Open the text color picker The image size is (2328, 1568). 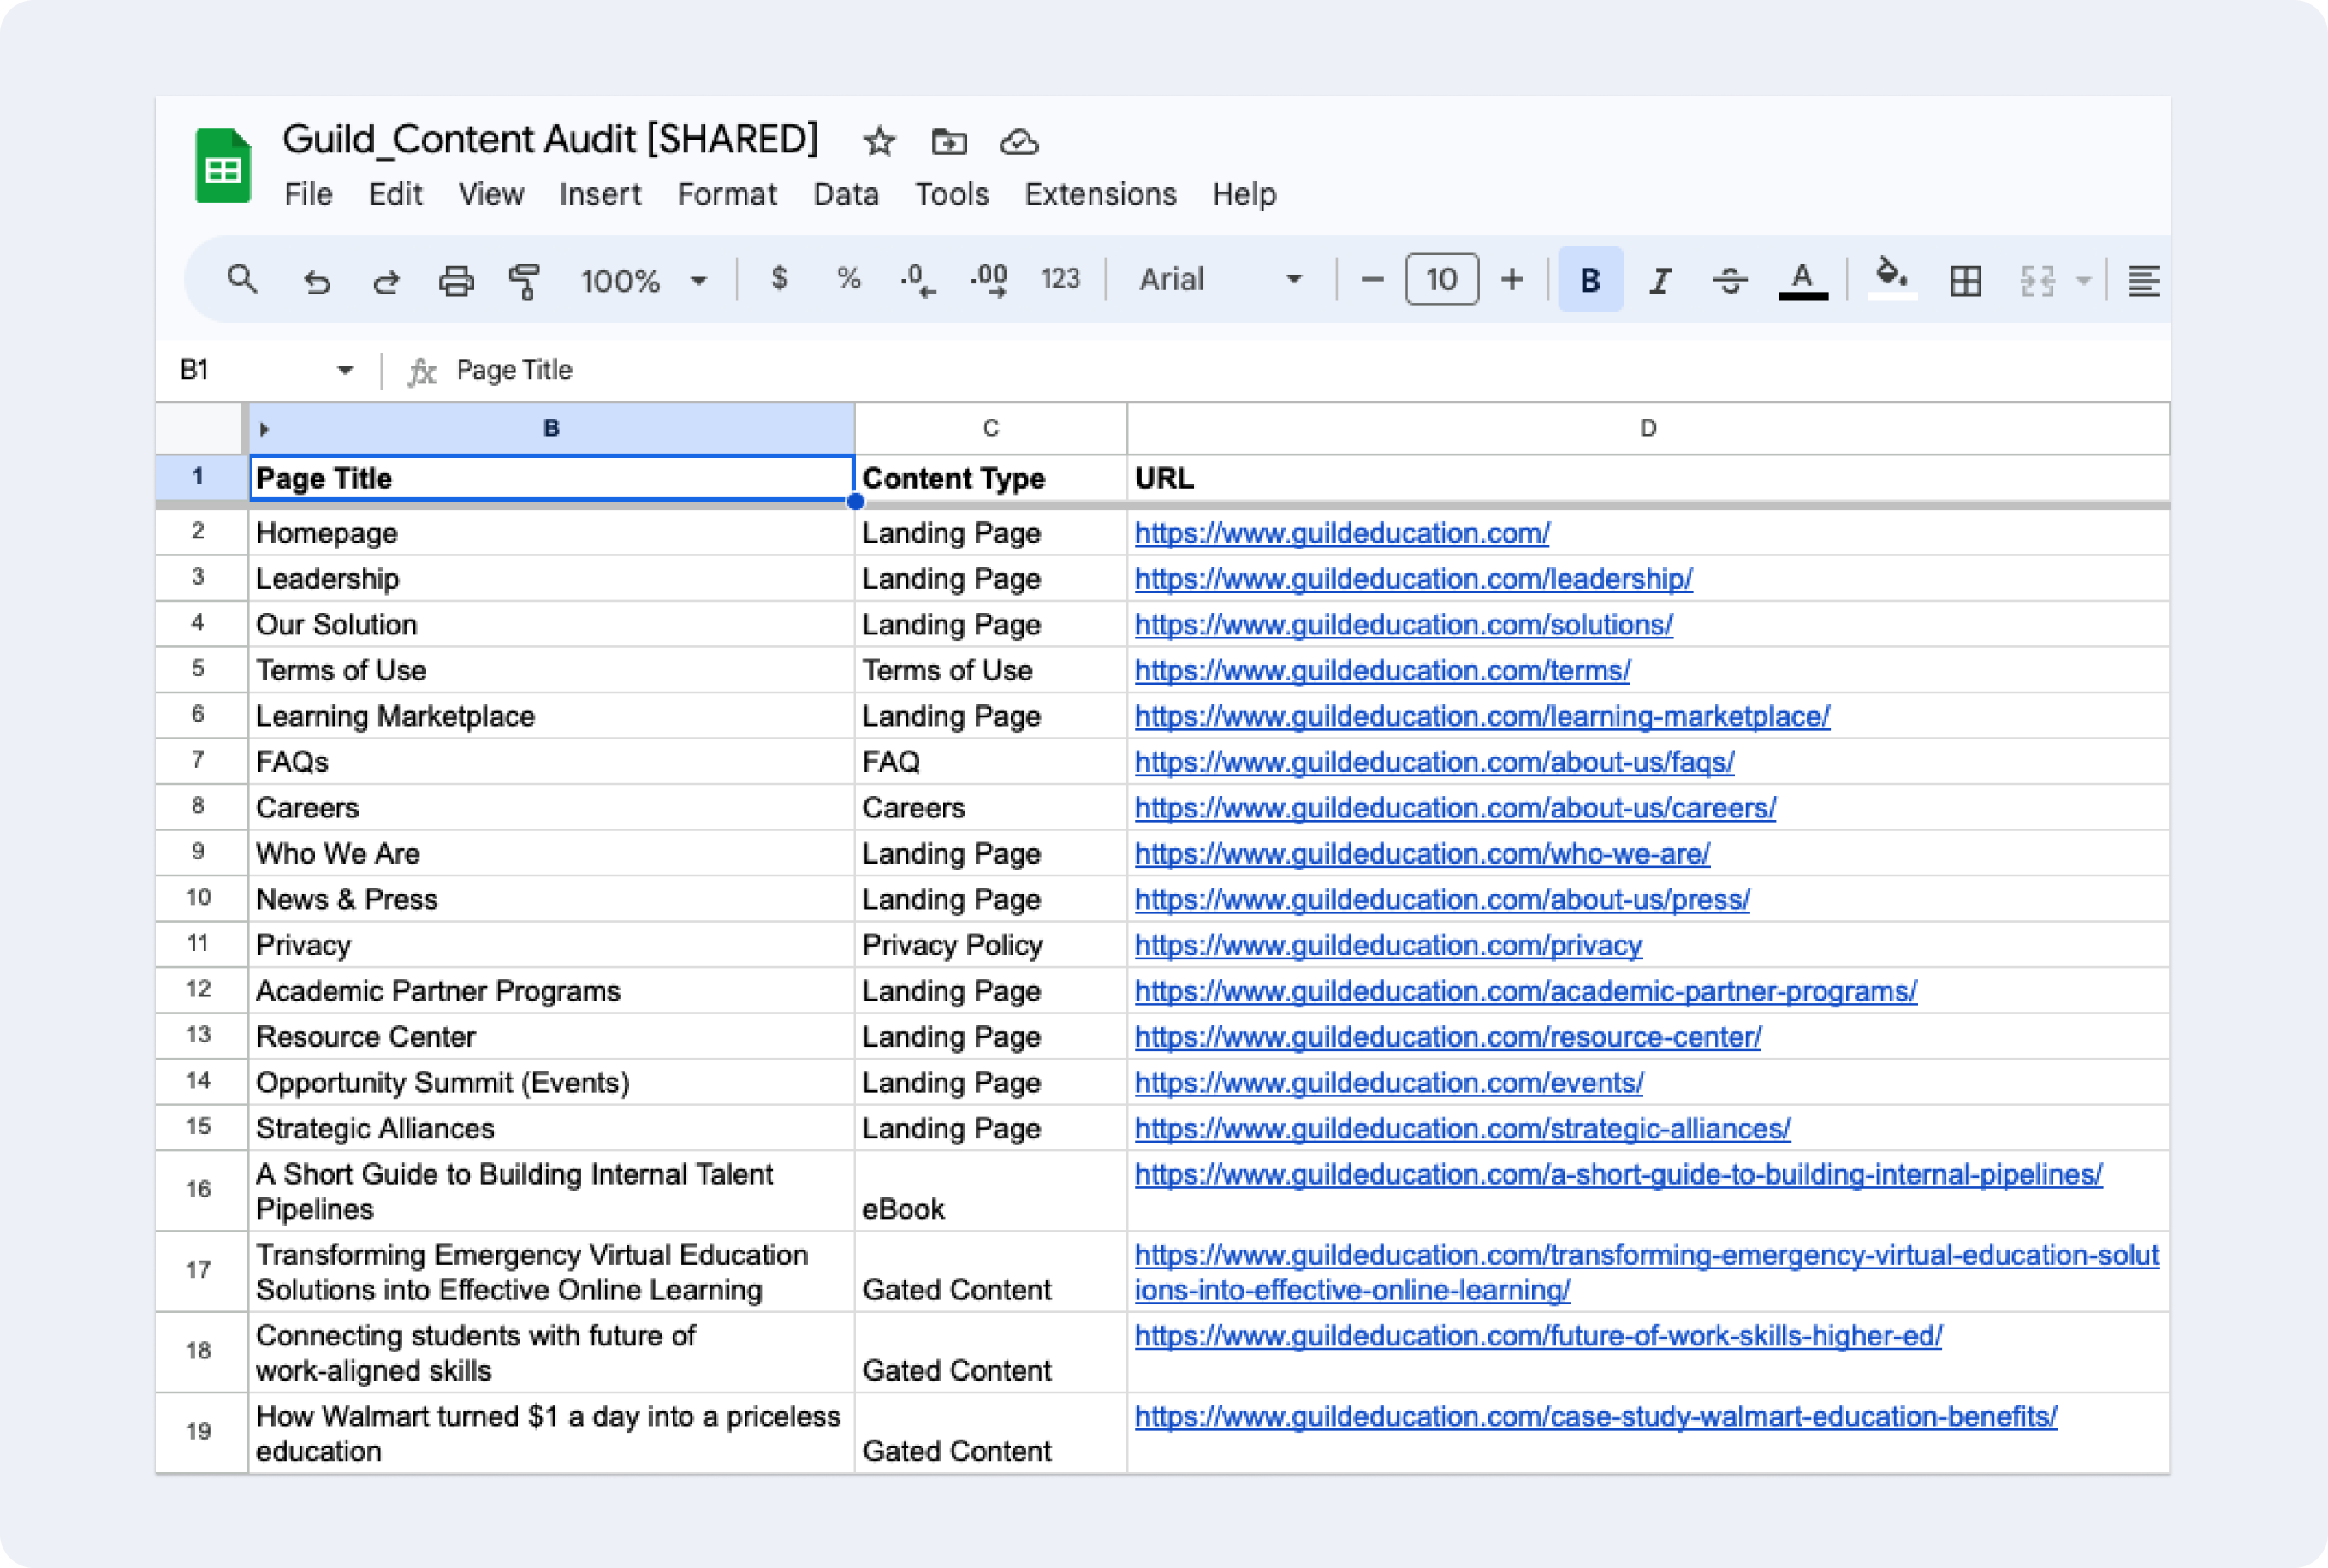pos(1802,280)
